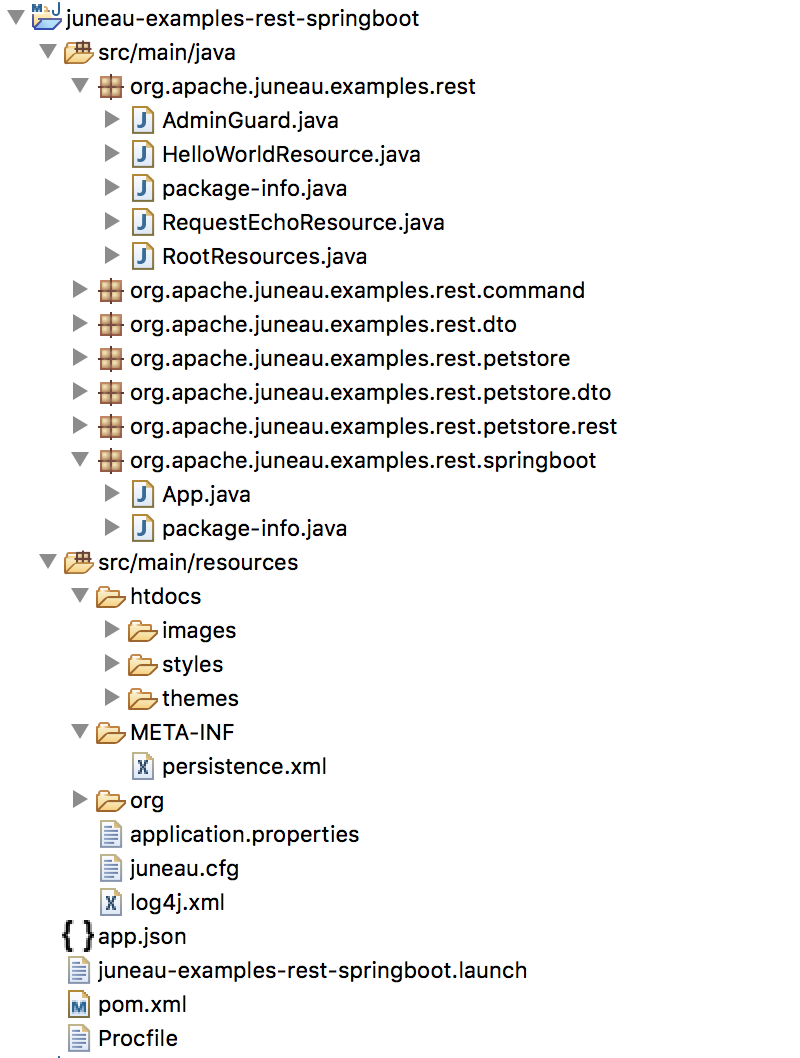Click the Maven icon beside pom.xml
This screenshot has height=1058, width=800.
tap(79, 1005)
